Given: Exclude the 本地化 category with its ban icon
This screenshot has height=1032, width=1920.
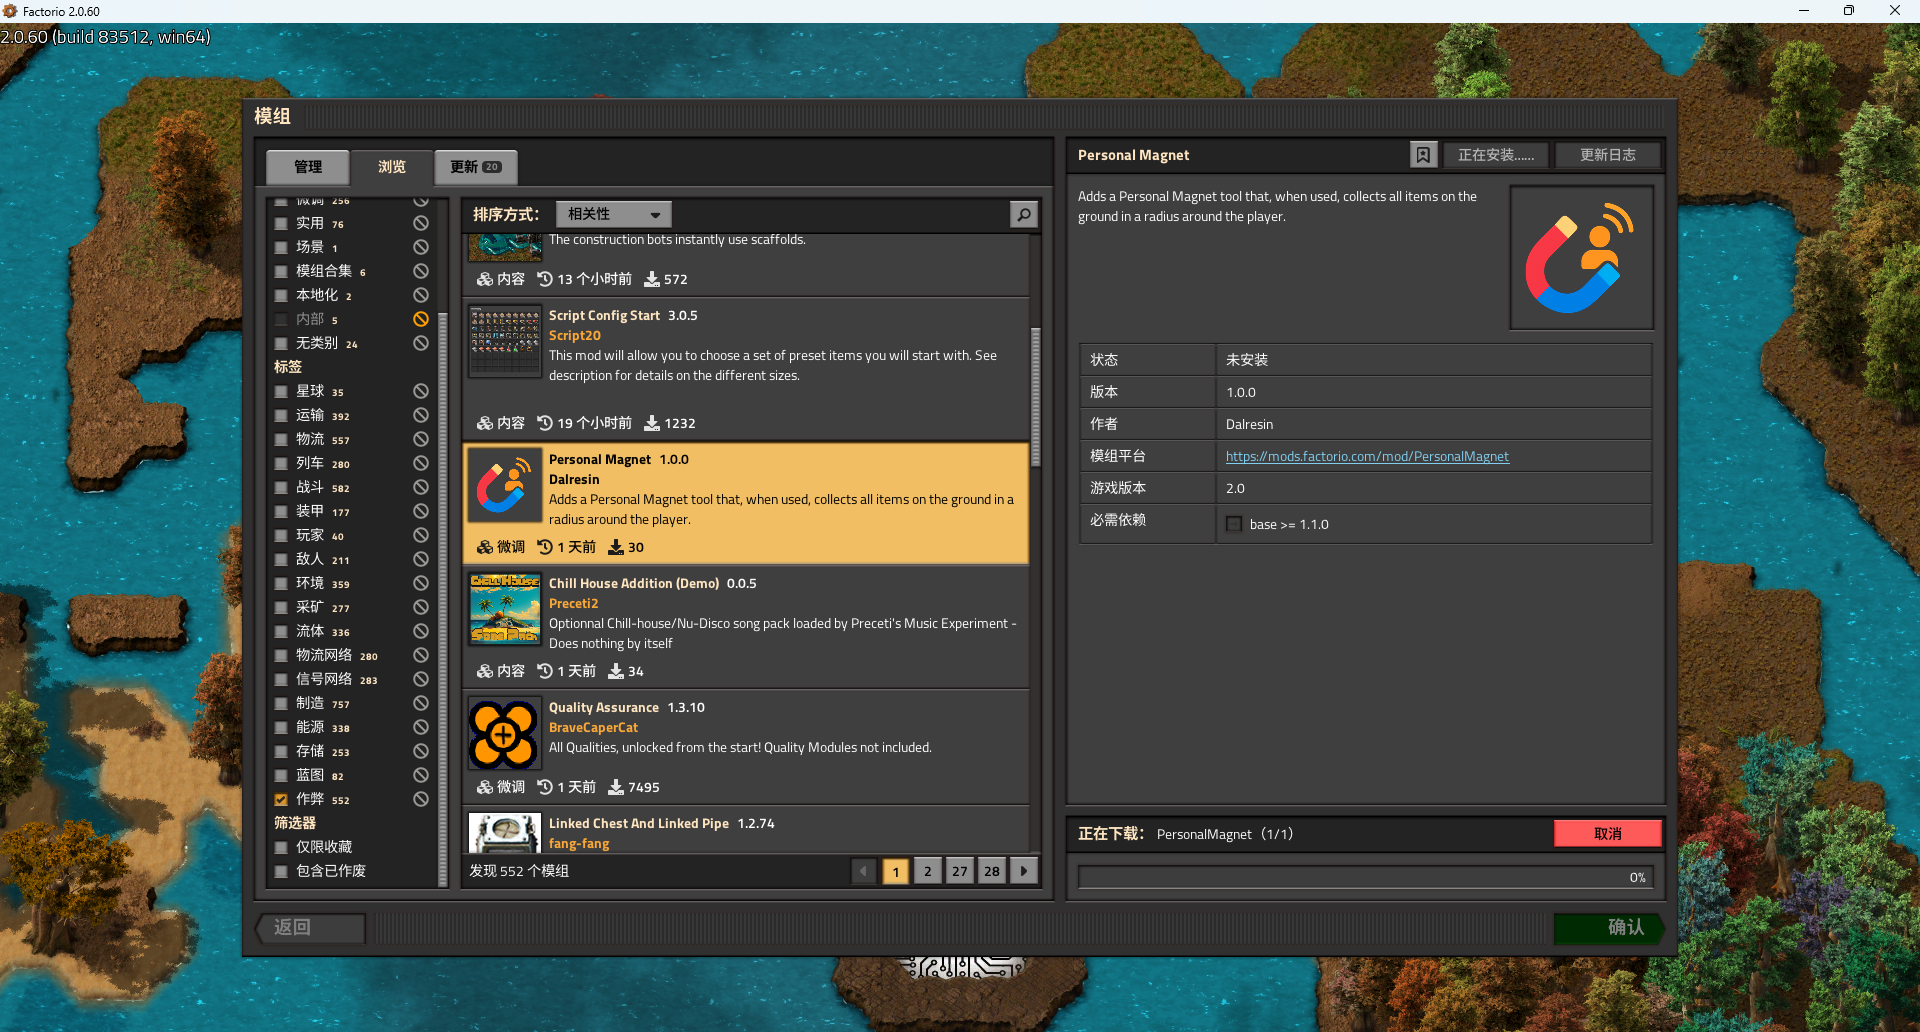Looking at the screenshot, I should tap(421, 295).
